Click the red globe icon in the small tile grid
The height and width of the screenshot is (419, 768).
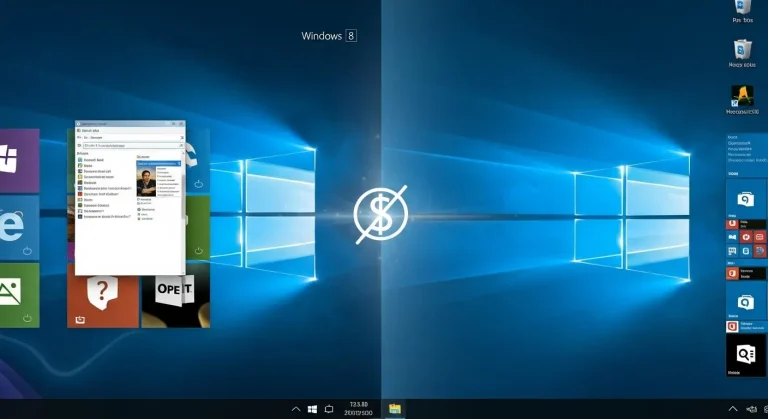760,251
